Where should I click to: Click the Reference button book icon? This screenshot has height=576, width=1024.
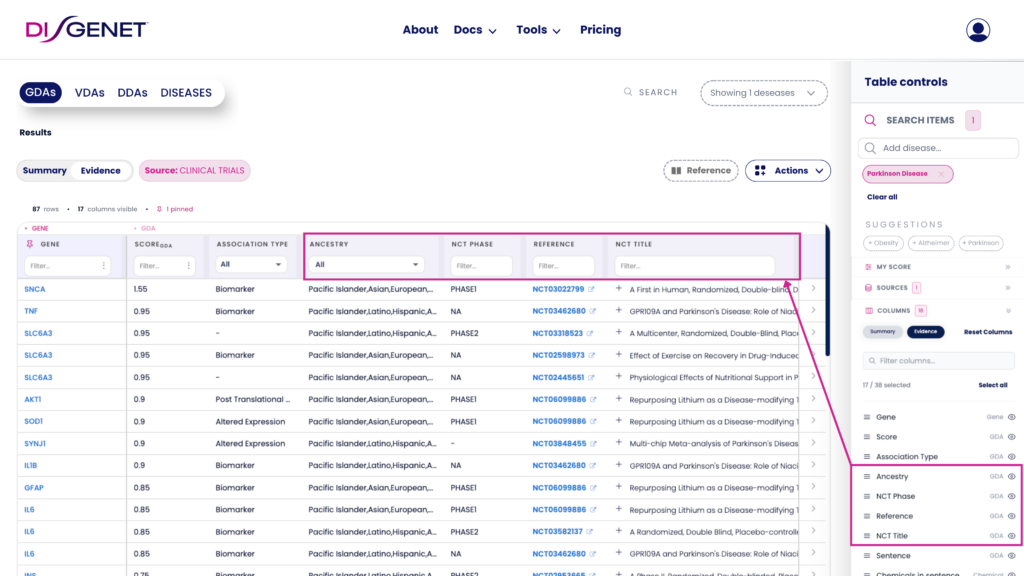pos(676,170)
